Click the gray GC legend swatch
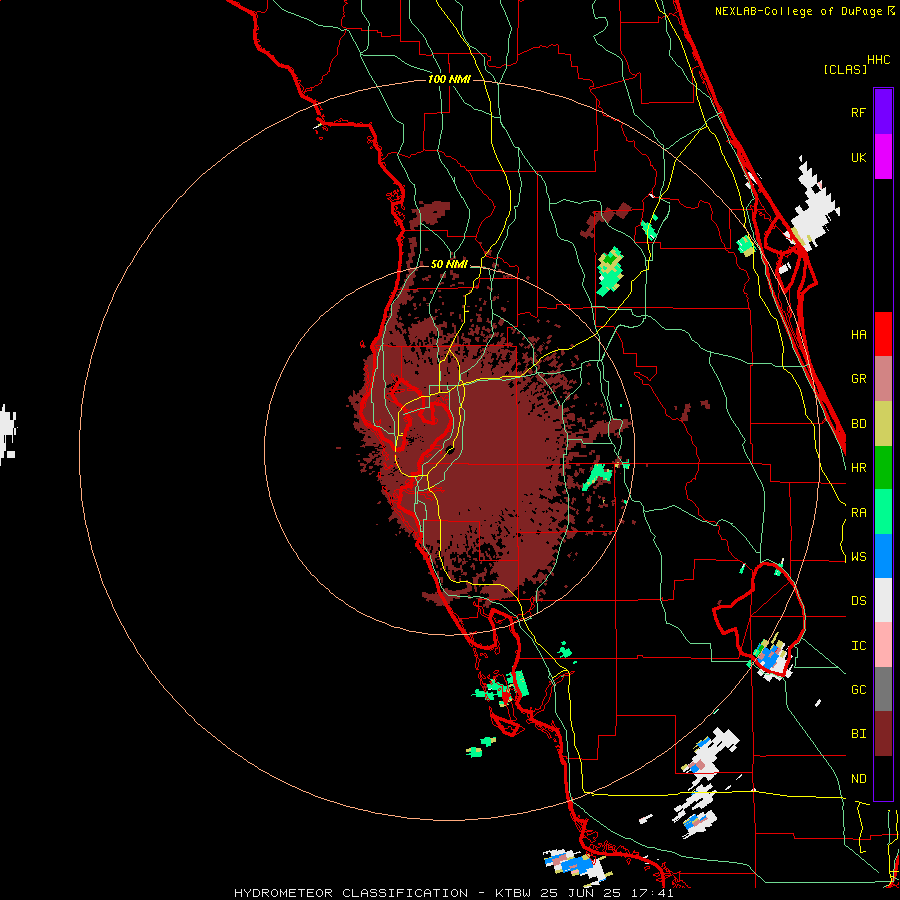This screenshot has height=900, width=900. (883, 689)
